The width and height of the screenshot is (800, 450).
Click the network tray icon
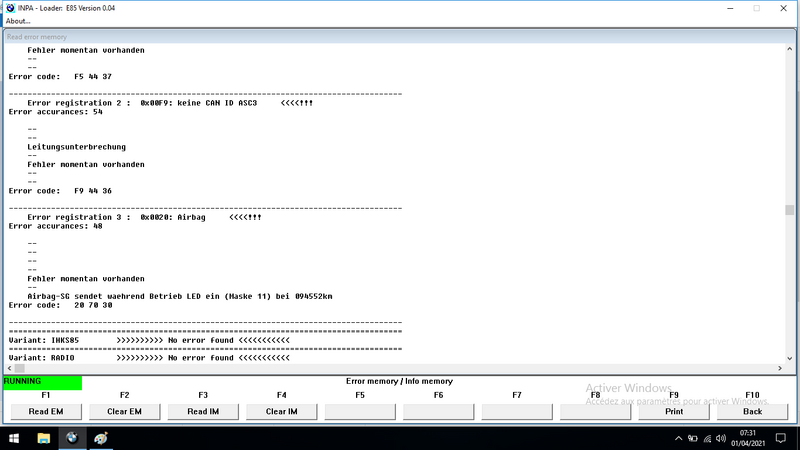tap(707, 438)
